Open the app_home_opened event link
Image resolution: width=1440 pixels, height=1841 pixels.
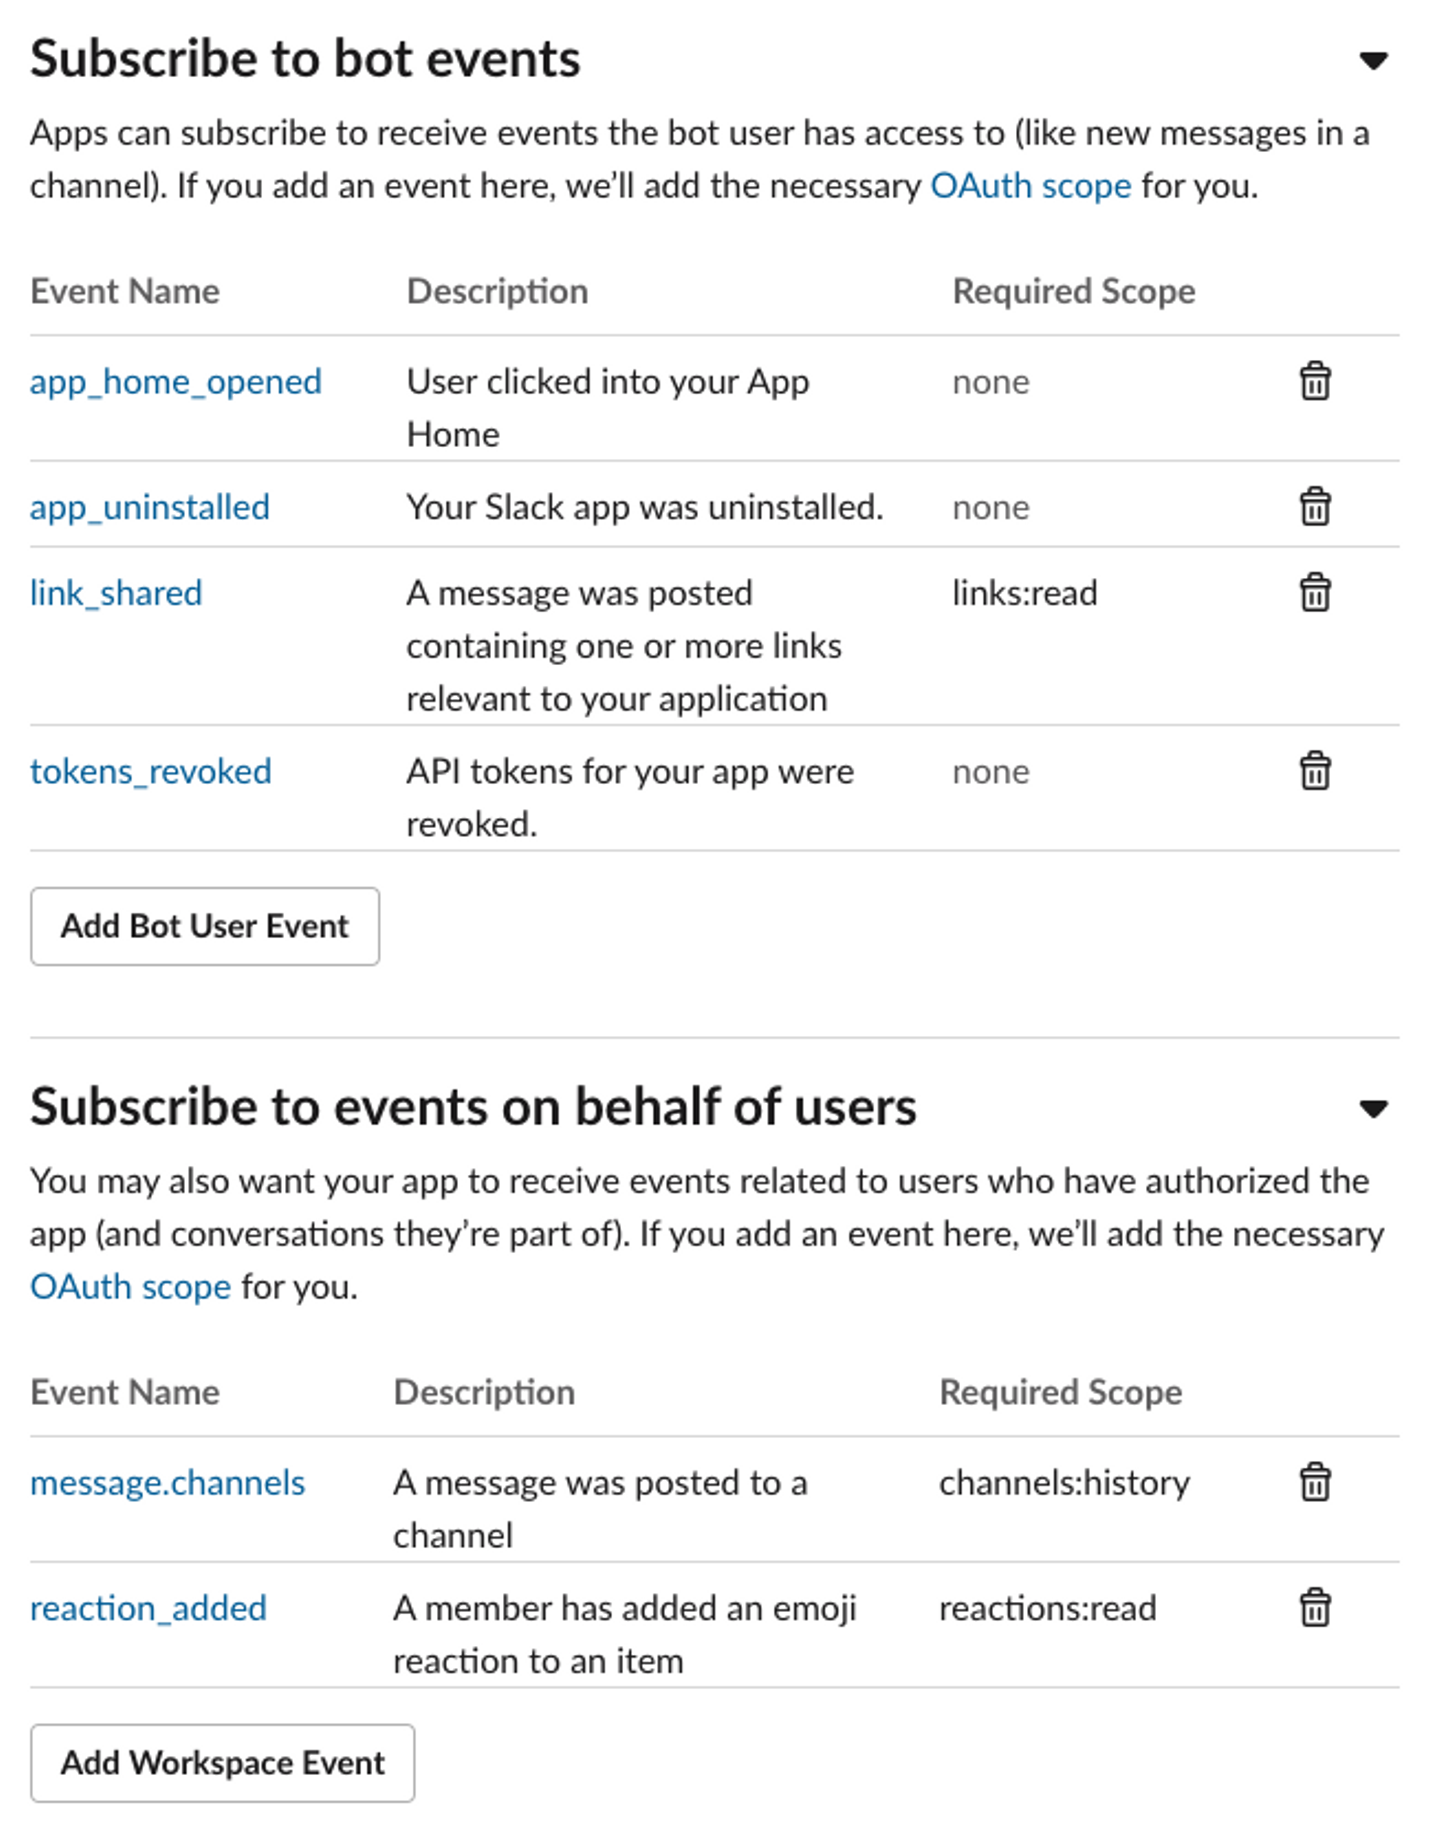pyautogui.click(x=176, y=382)
